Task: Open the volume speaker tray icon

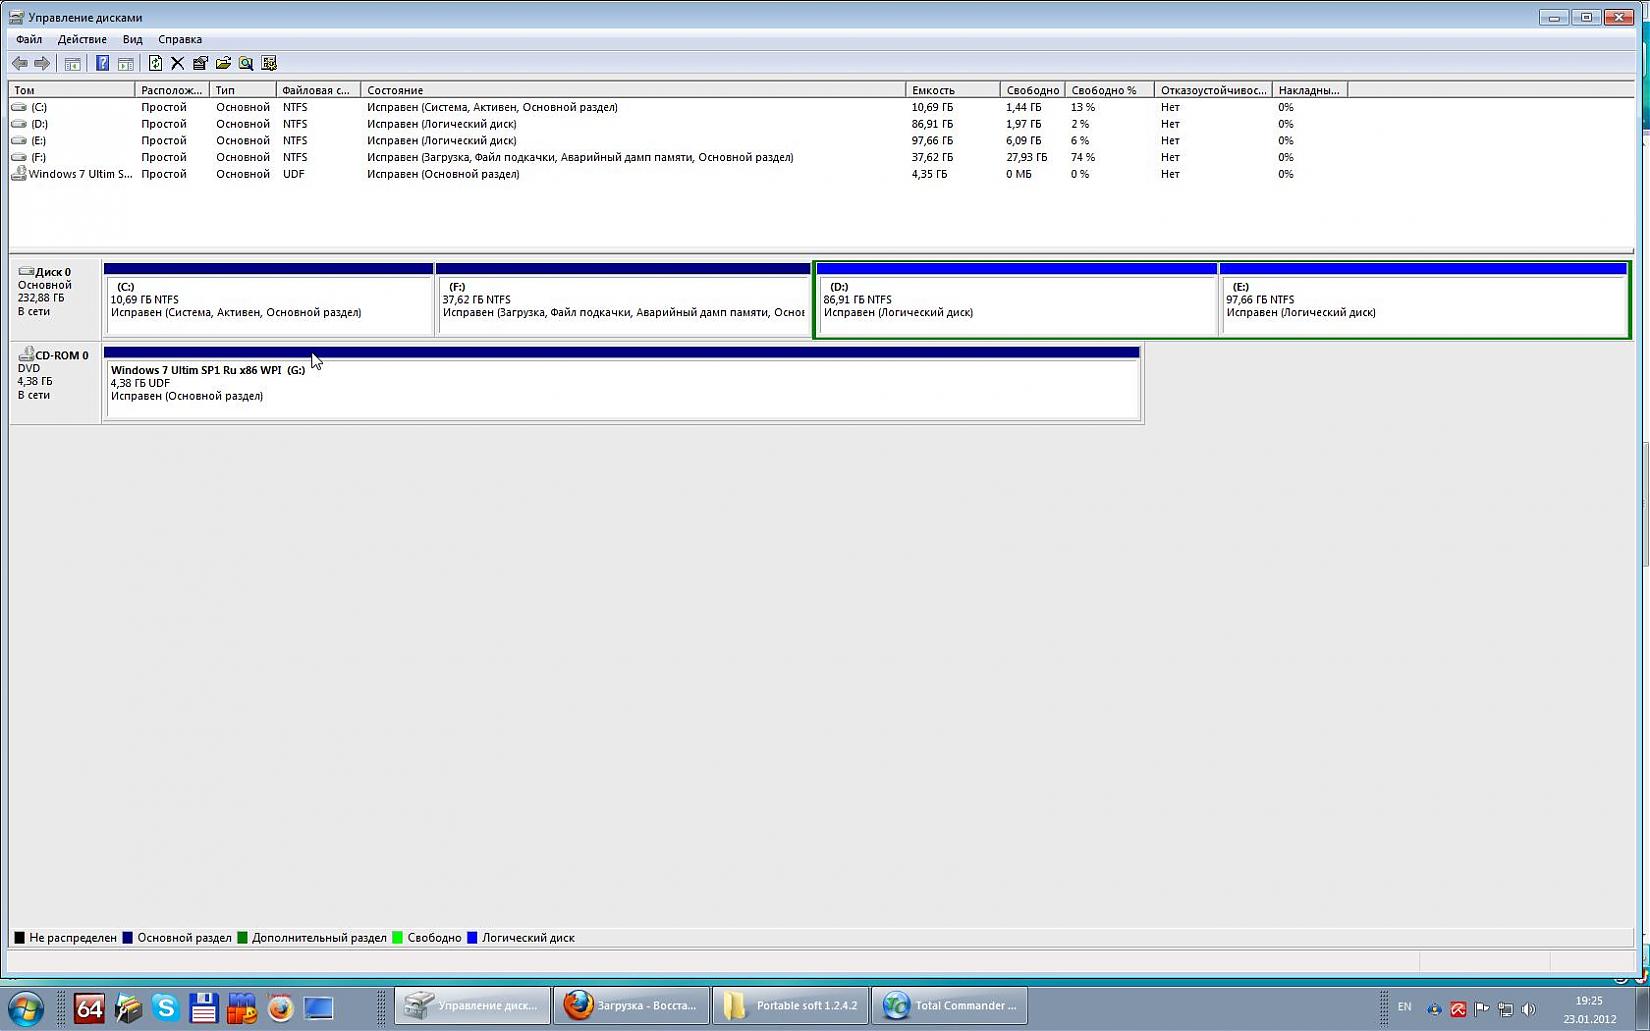Action: 1528,1009
